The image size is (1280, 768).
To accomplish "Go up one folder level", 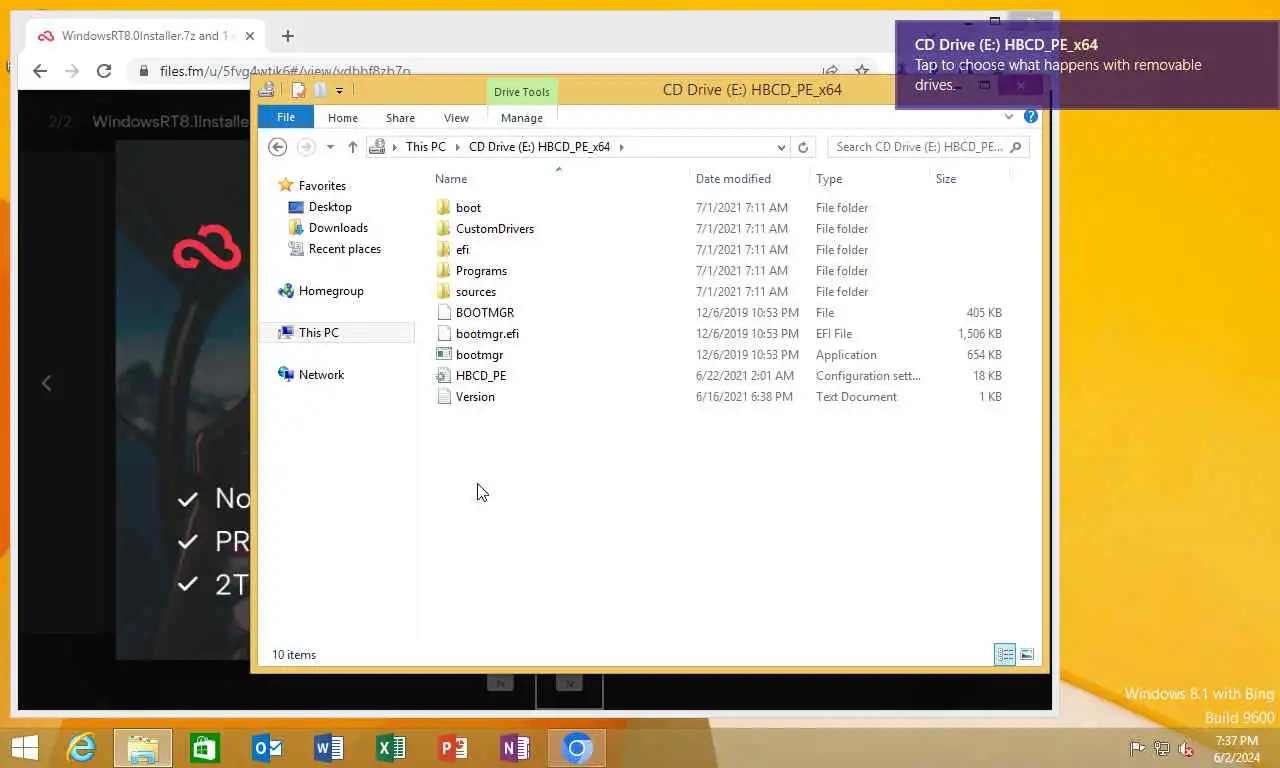I will pyautogui.click(x=352, y=147).
